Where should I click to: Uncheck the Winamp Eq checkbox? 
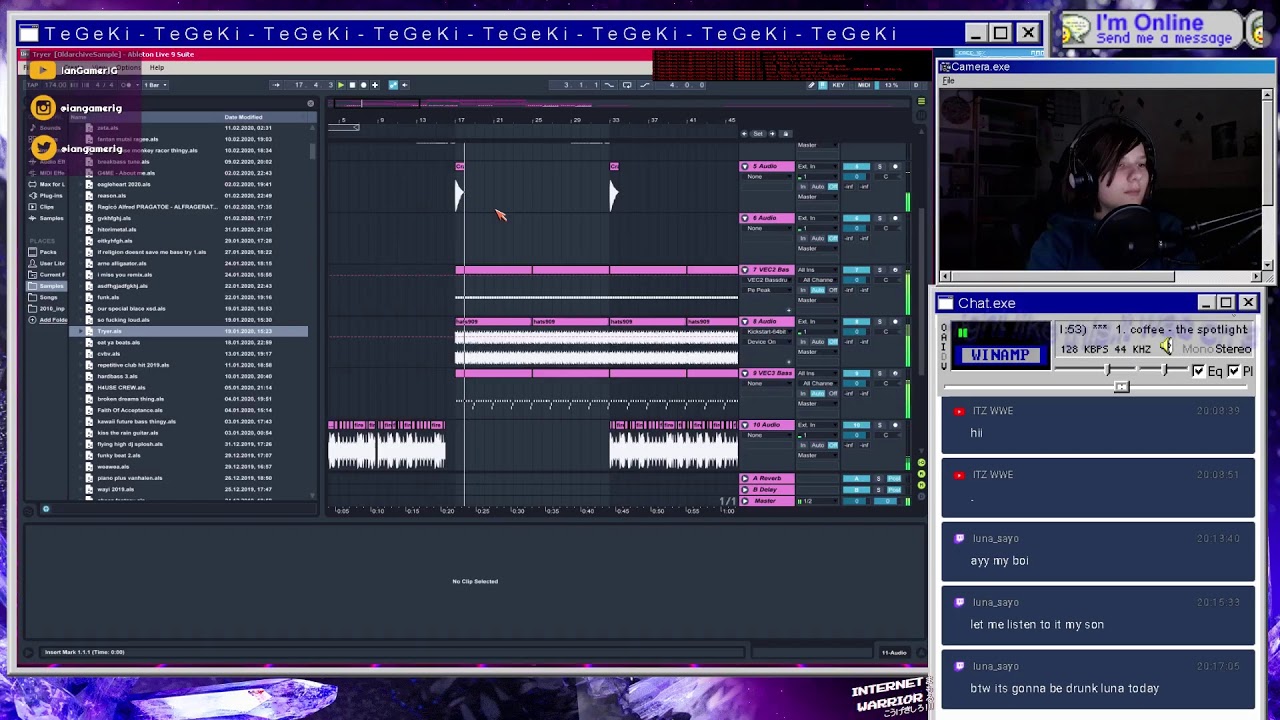[x=1198, y=372]
